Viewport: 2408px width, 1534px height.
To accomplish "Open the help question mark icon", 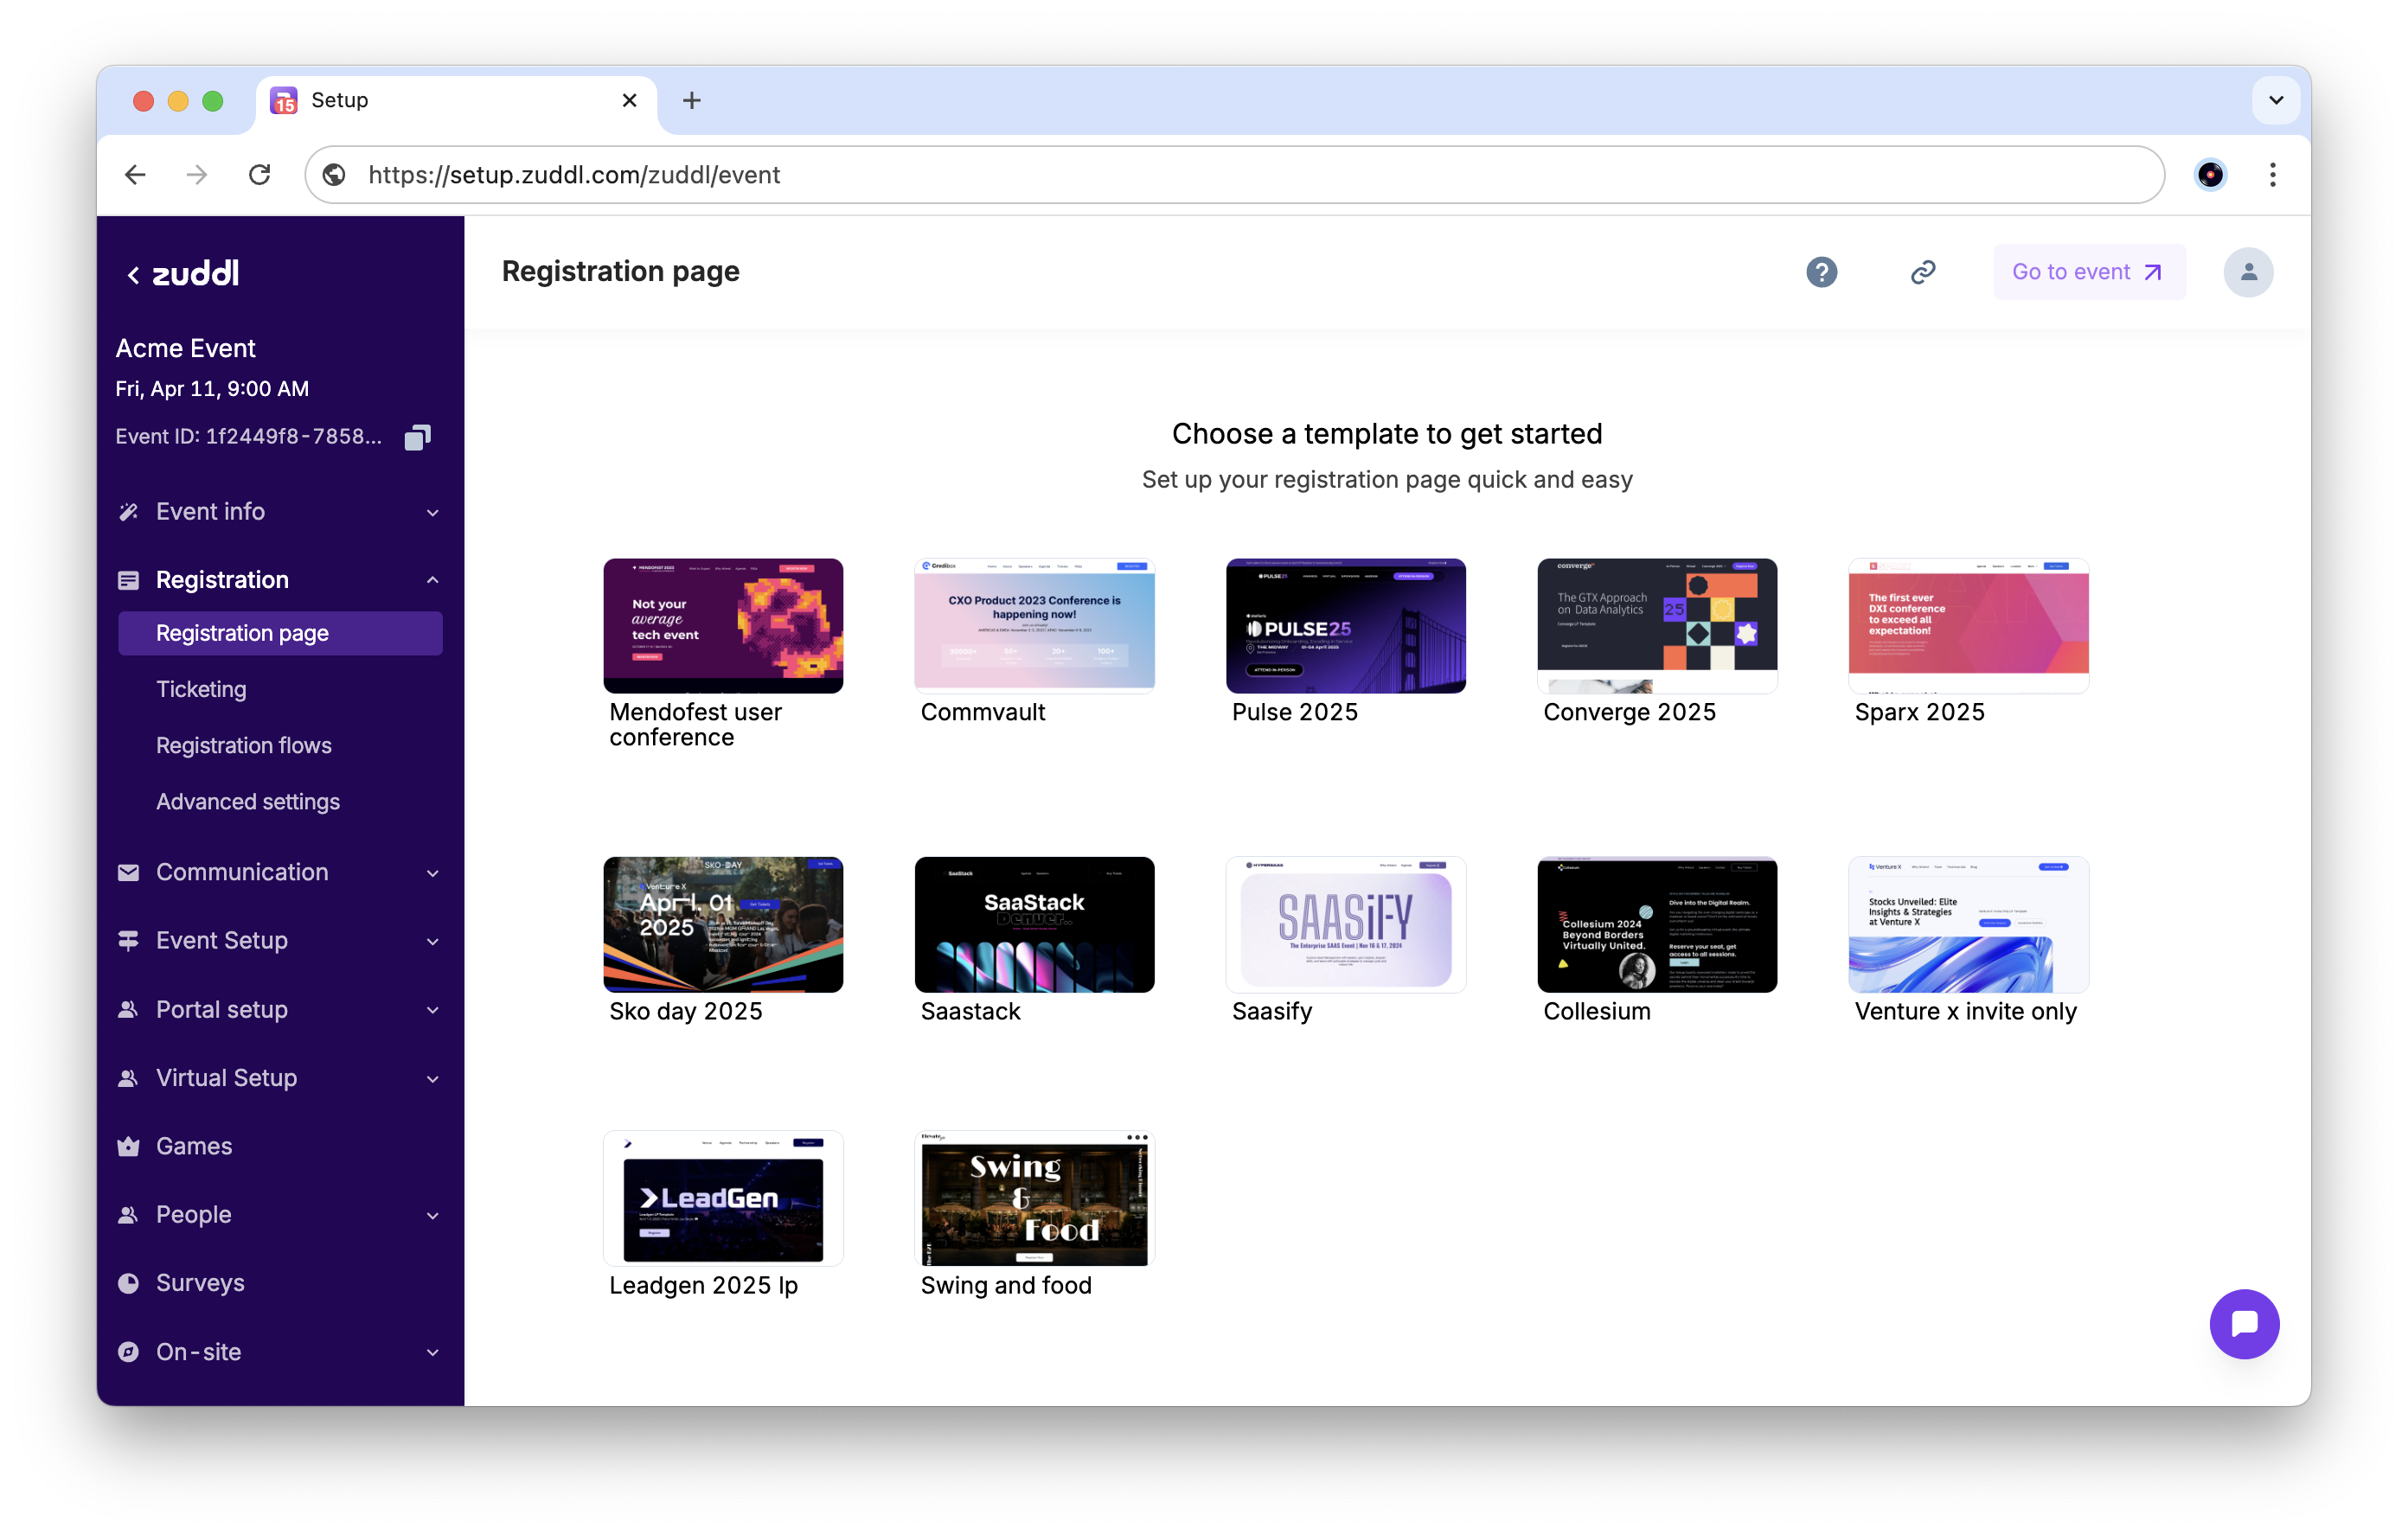I will 1821,272.
